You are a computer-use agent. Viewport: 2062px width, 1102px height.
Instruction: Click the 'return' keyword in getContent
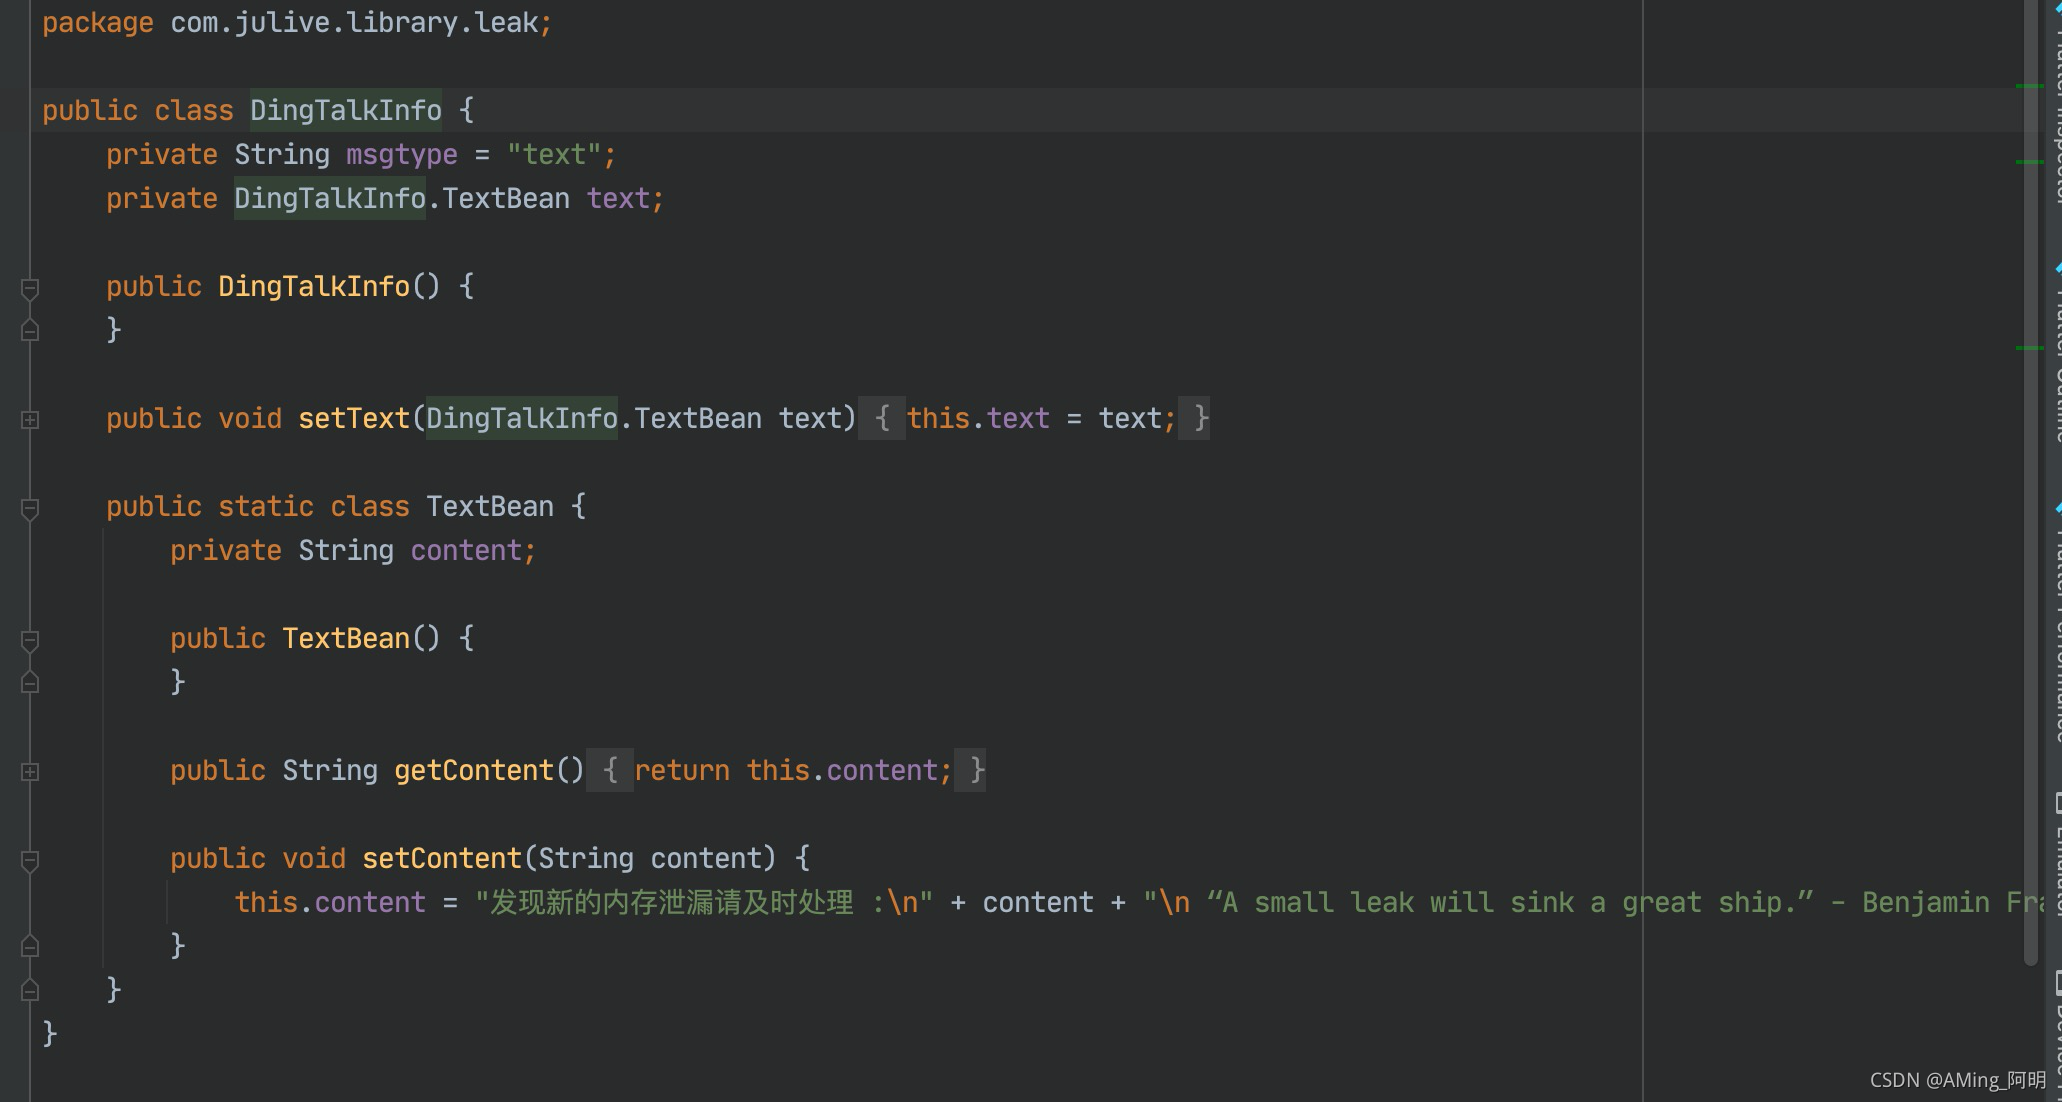click(682, 770)
